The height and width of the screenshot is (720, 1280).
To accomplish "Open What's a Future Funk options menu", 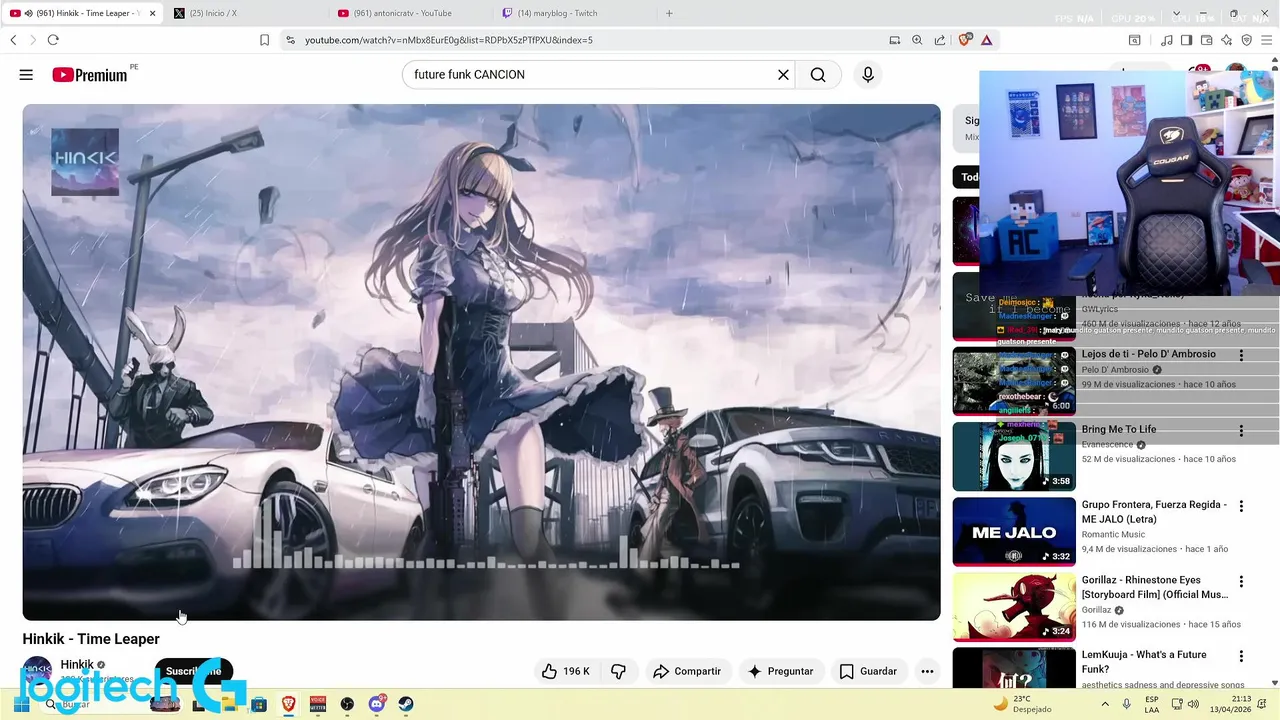I will tap(1241, 656).
